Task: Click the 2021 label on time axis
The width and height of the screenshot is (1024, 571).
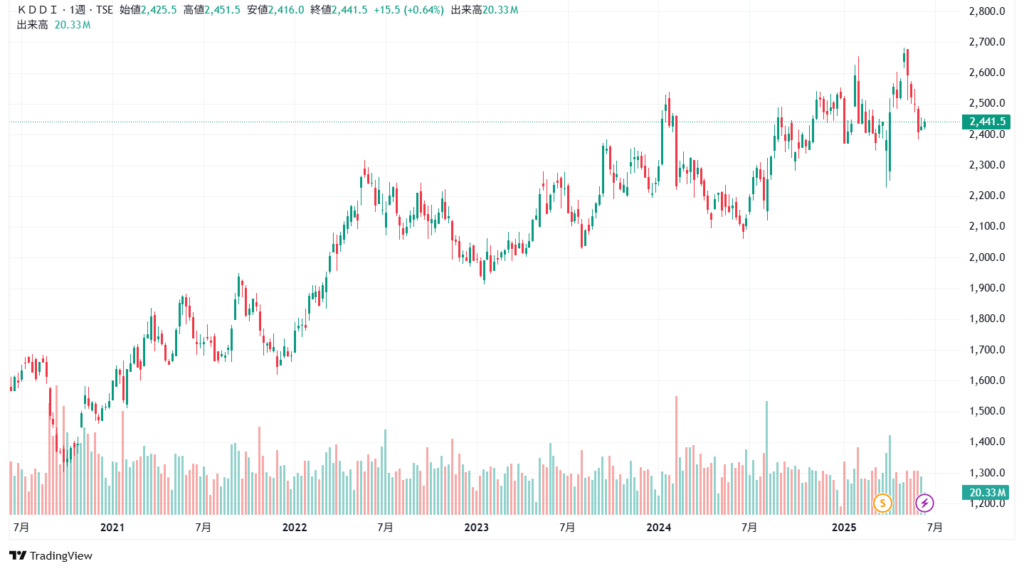Action: [x=112, y=527]
